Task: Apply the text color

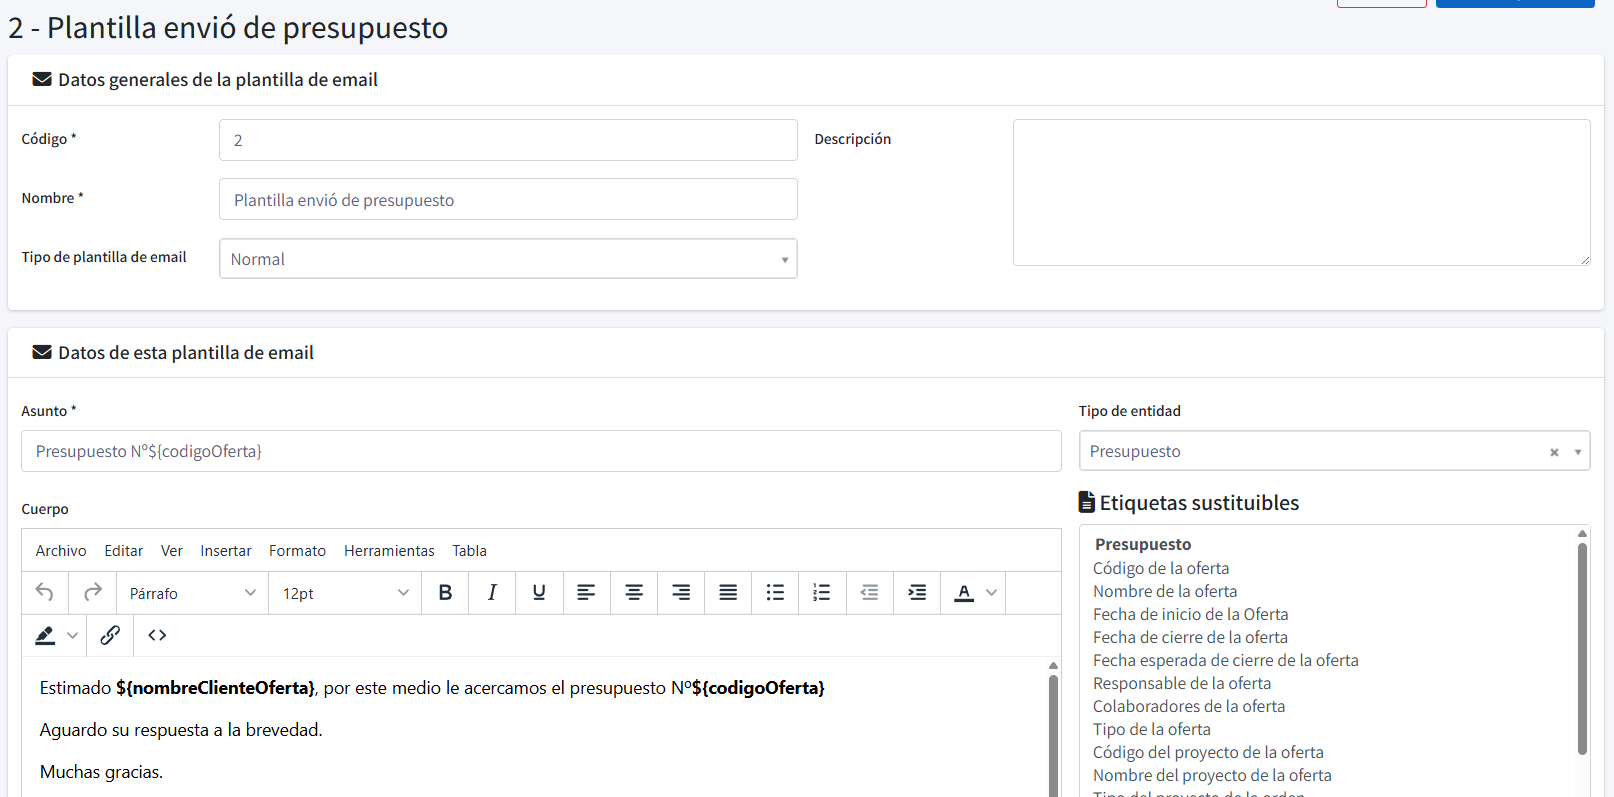Action: pos(963,593)
